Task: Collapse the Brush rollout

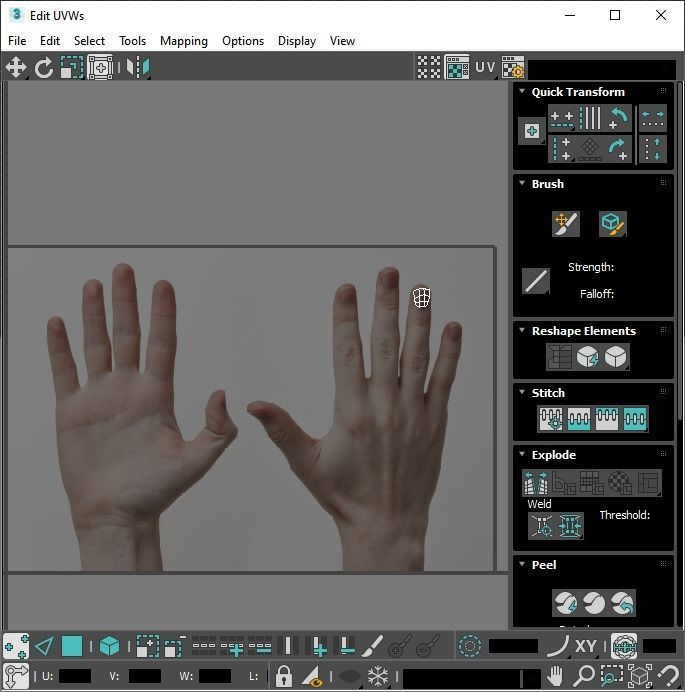Action: pyautogui.click(x=522, y=183)
